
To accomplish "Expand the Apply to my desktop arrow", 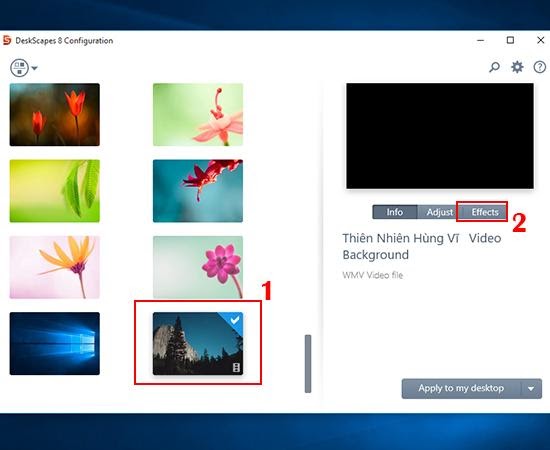I will 531,389.
